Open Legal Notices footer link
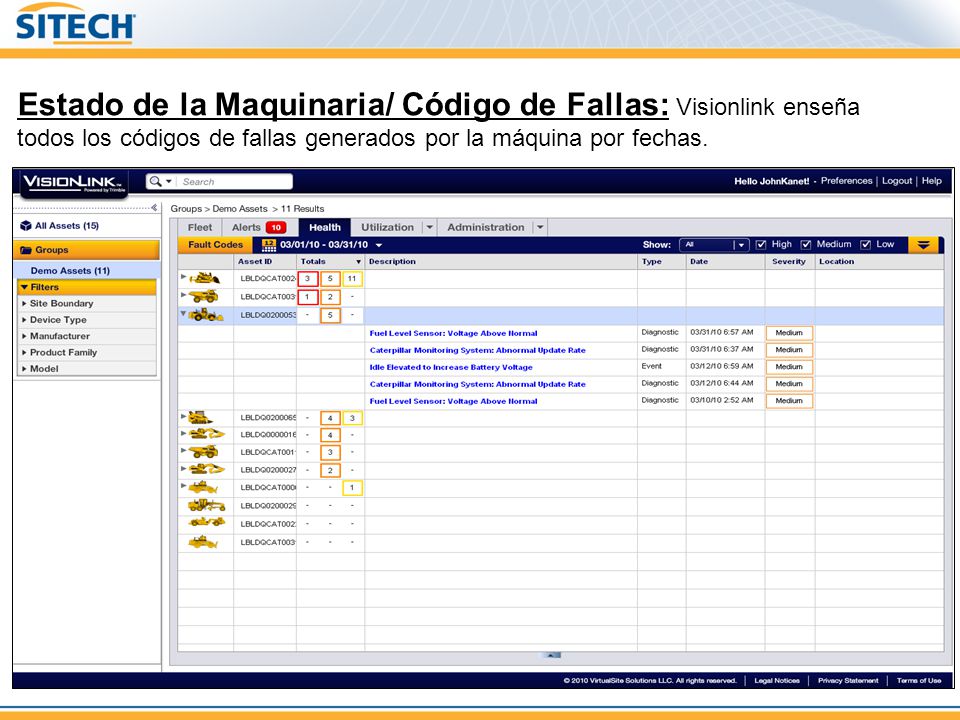The height and width of the screenshot is (720, 960). pyautogui.click(x=777, y=680)
